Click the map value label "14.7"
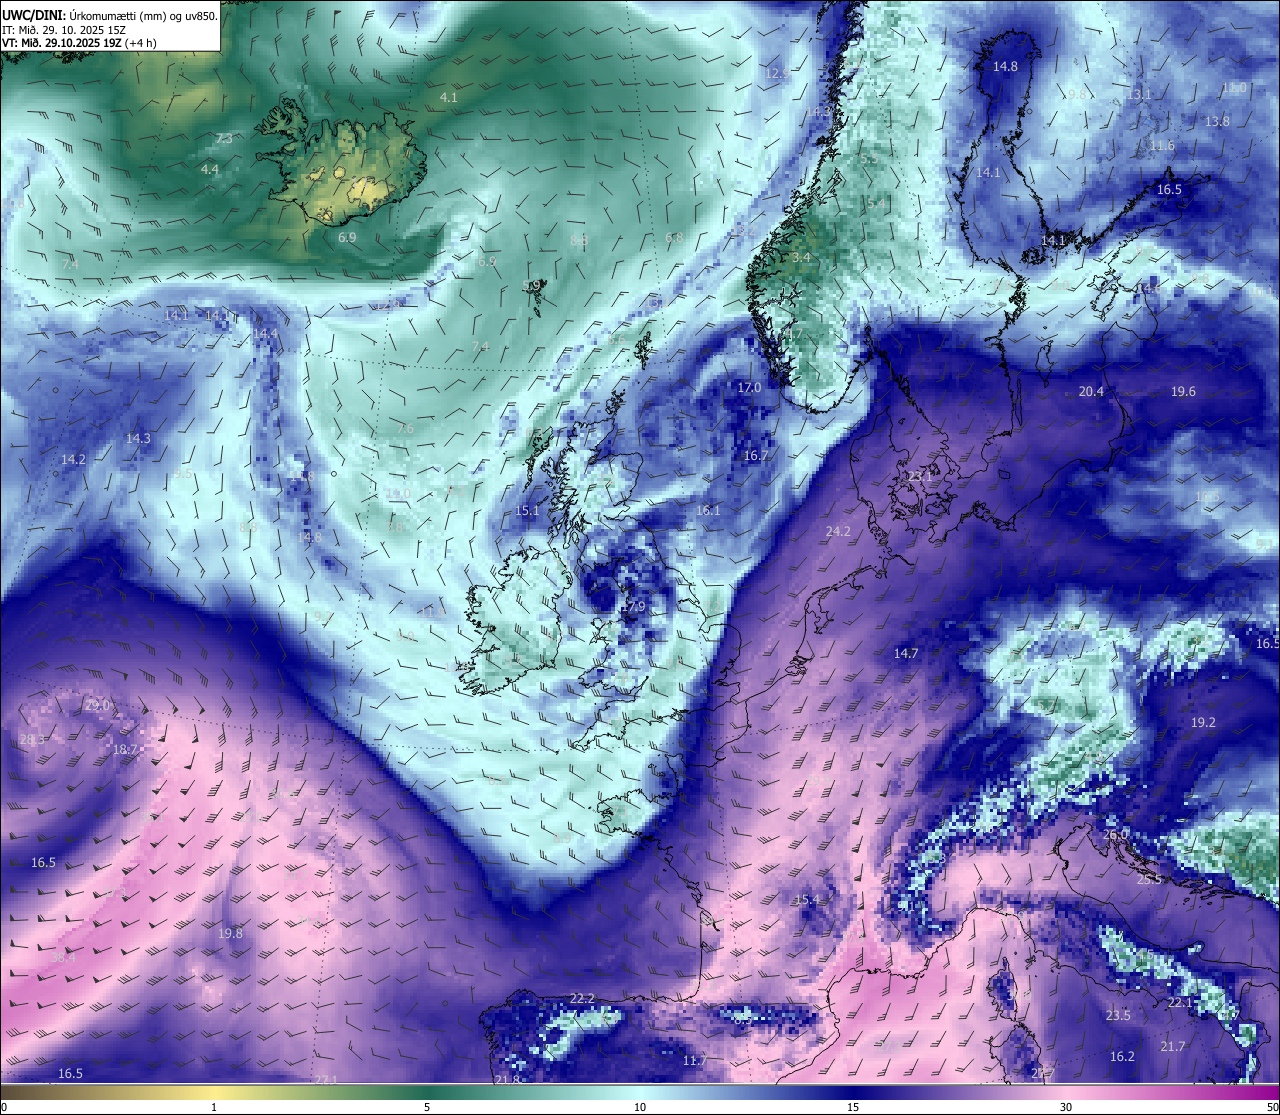1280x1115 pixels. click(906, 653)
